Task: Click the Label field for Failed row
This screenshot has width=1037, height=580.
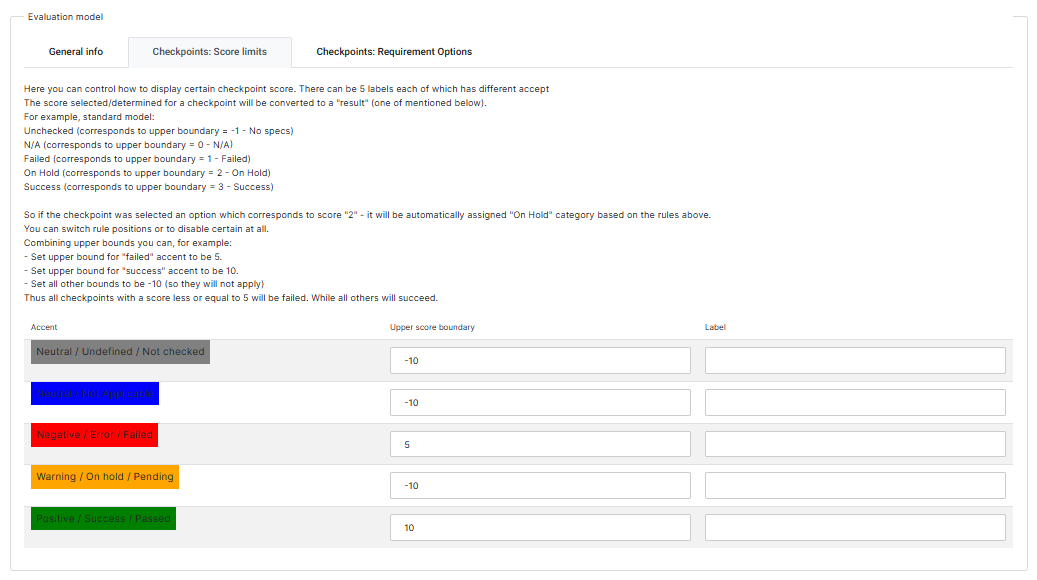Action: (855, 444)
